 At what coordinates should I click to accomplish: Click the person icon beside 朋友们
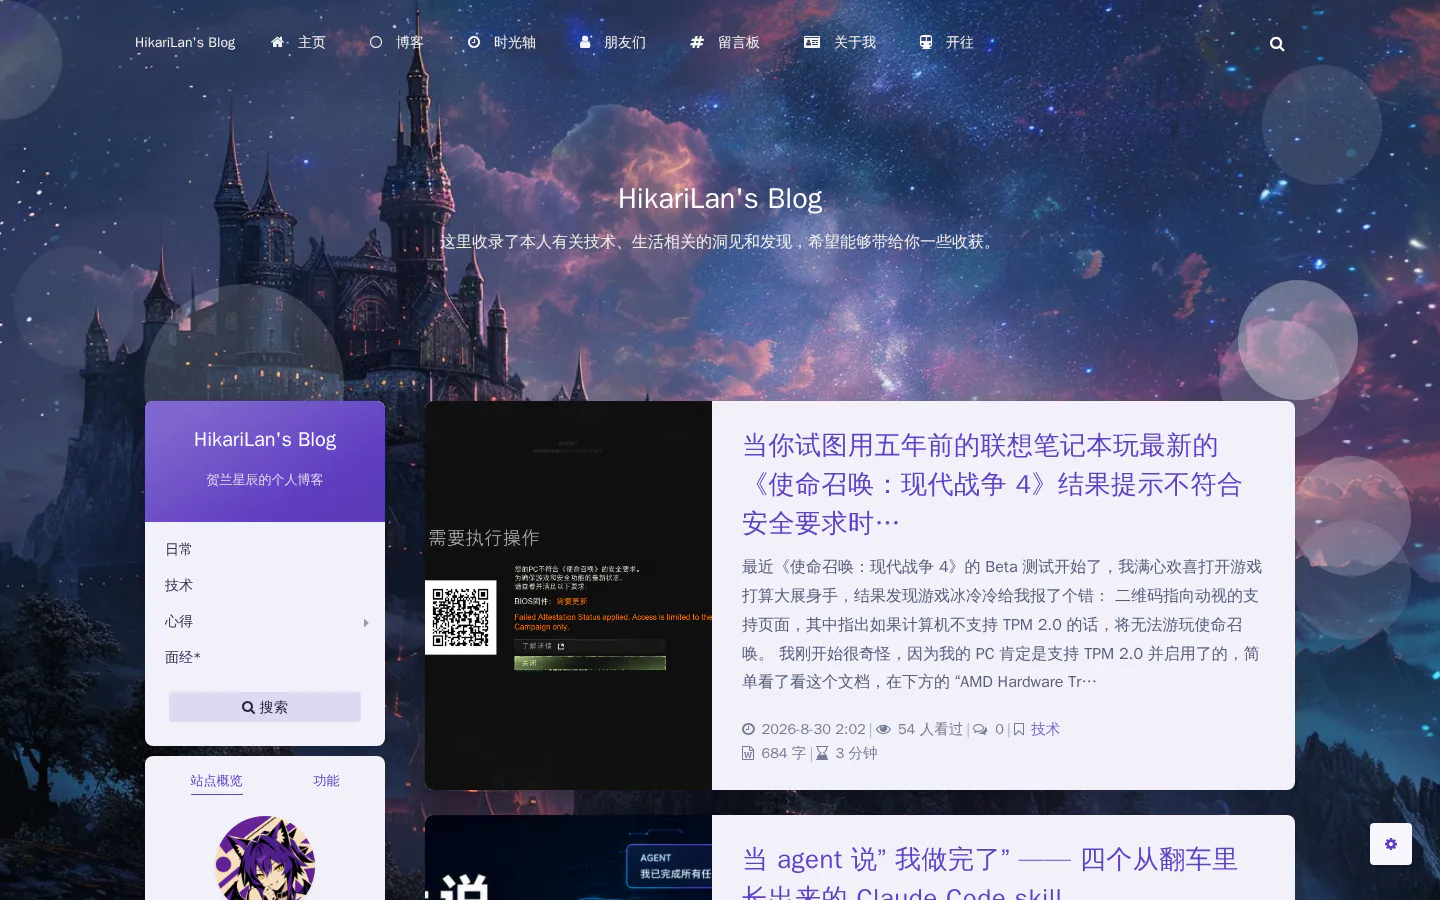585,42
